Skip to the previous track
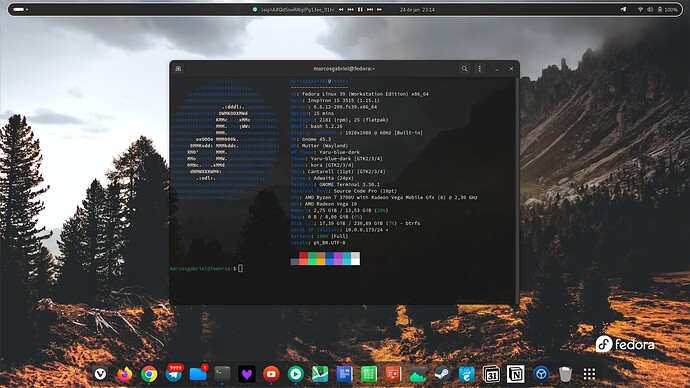Viewport: 690px width, 388px height. [x=351, y=9]
